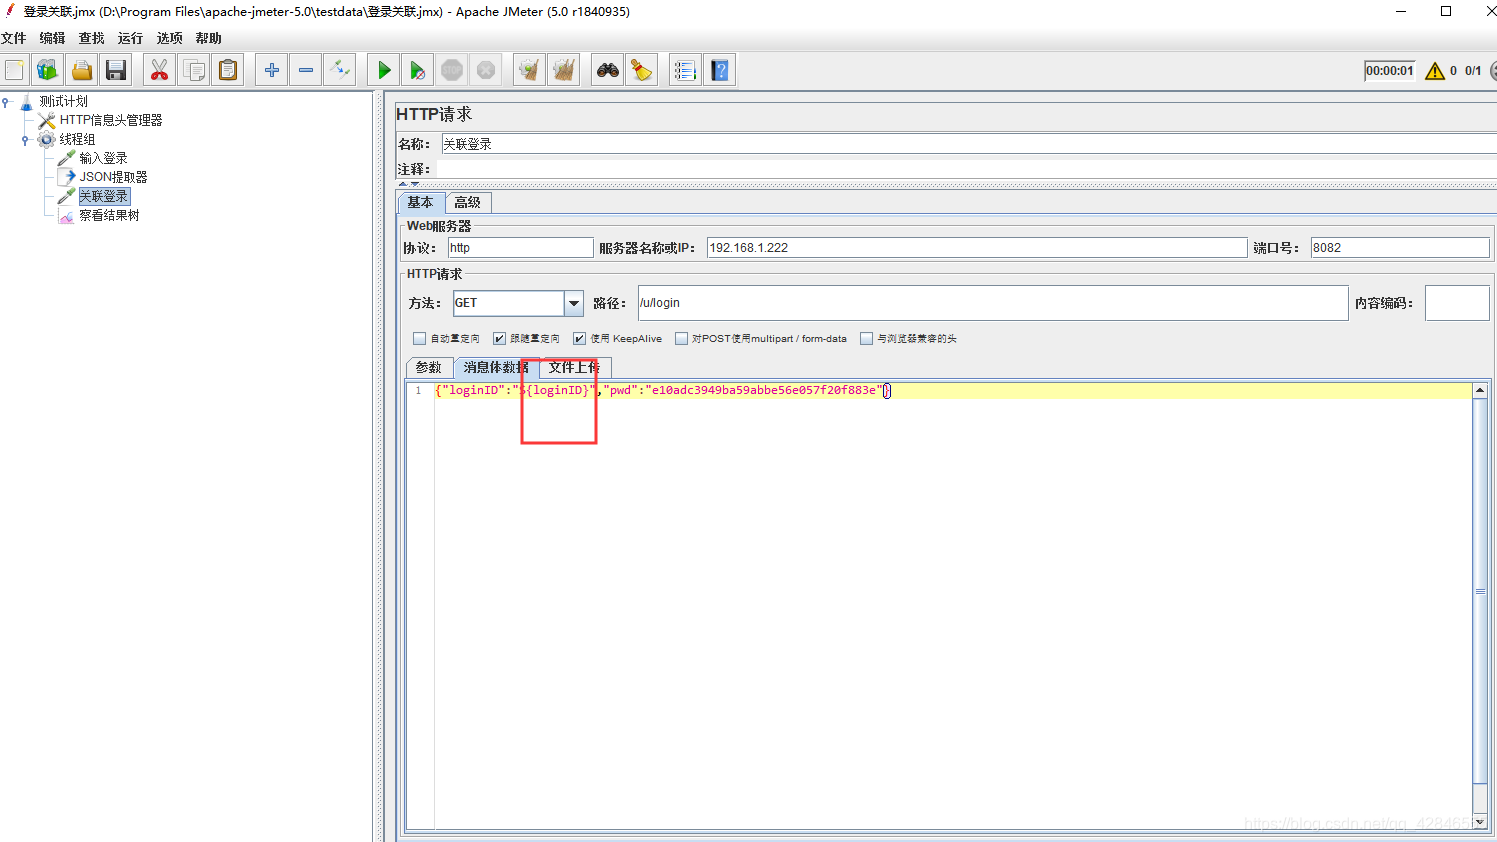Click the Clear All double broom icon
The width and height of the screenshot is (1497, 842).
[x=564, y=70]
